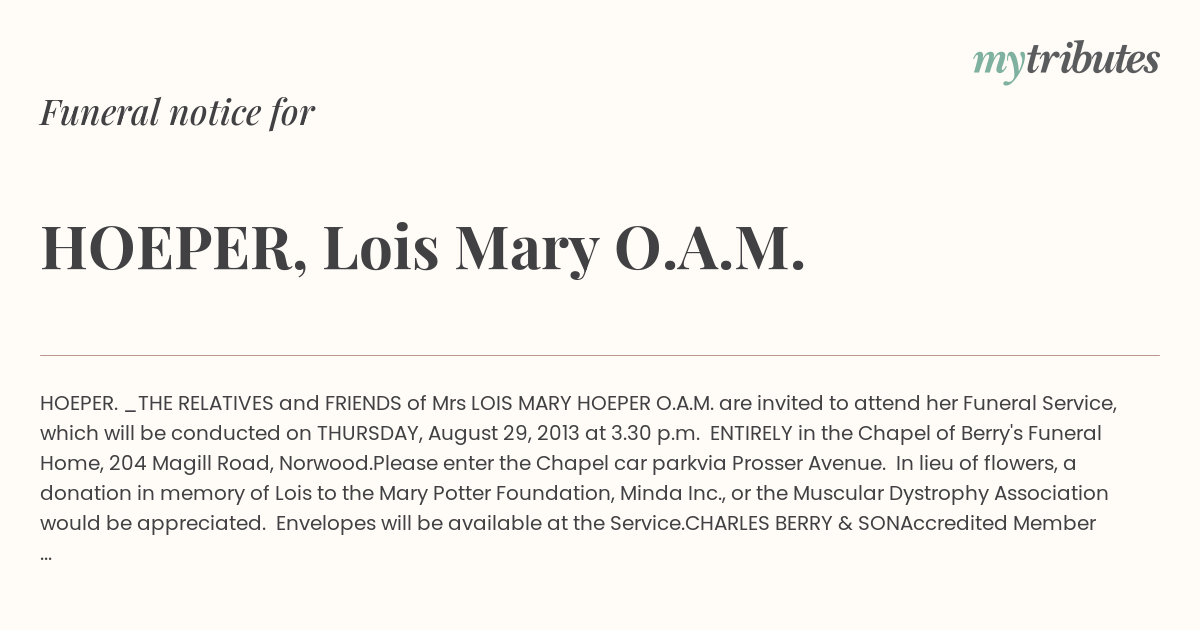Click the horizontal divider line
This screenshot has height=630, width=1200.
point(600,355)
